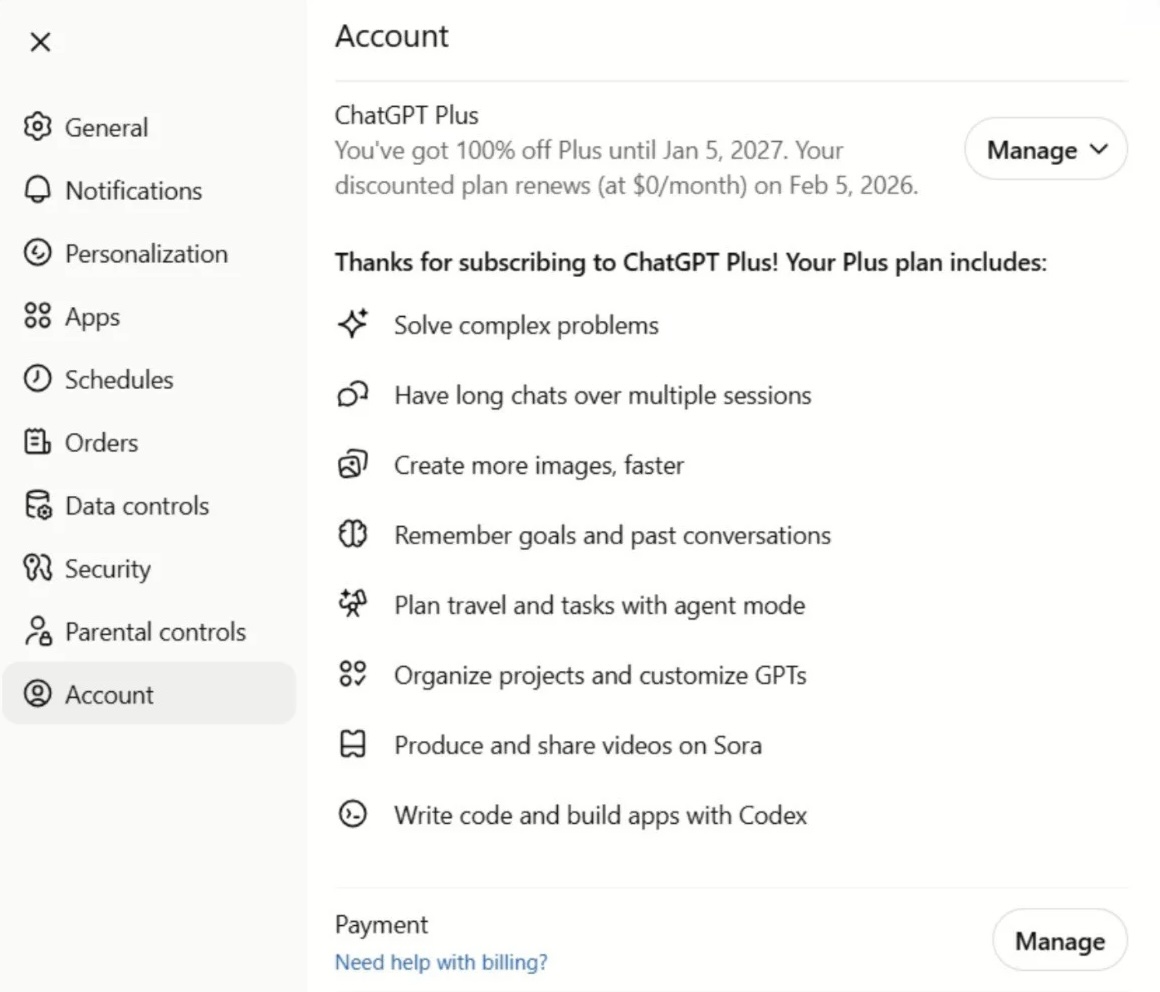Click the Personalization icon in sidebar
This screenshot has height=992, width=1160.
37,254
